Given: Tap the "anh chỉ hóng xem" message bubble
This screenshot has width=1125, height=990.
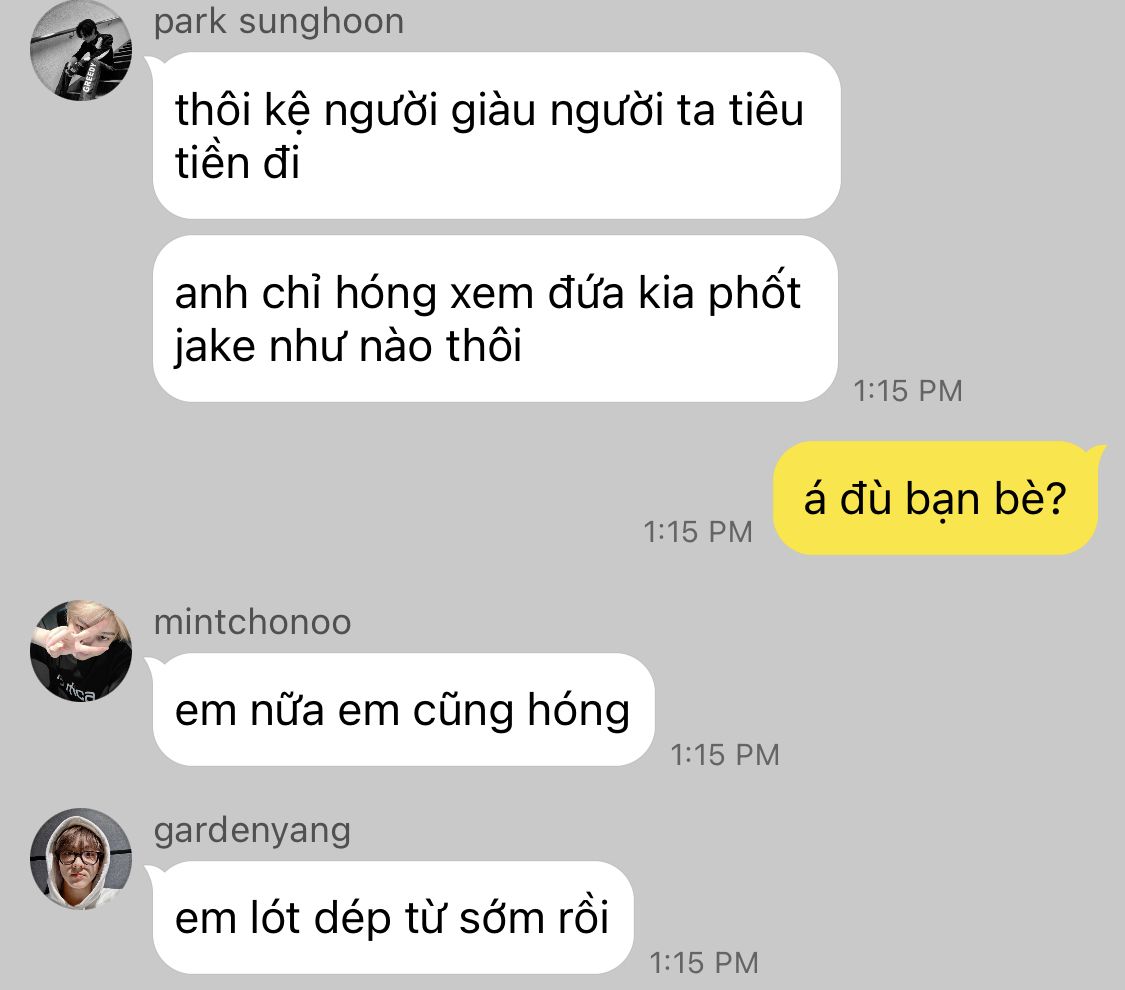Looking at the screenshot, I should [495, 319].
